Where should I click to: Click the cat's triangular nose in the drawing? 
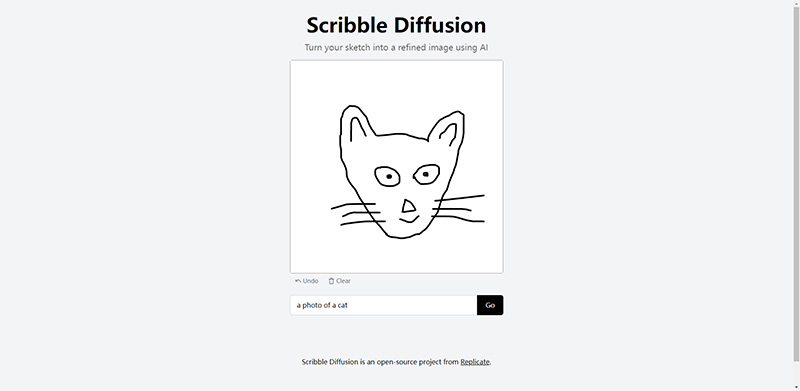[408, 206]
